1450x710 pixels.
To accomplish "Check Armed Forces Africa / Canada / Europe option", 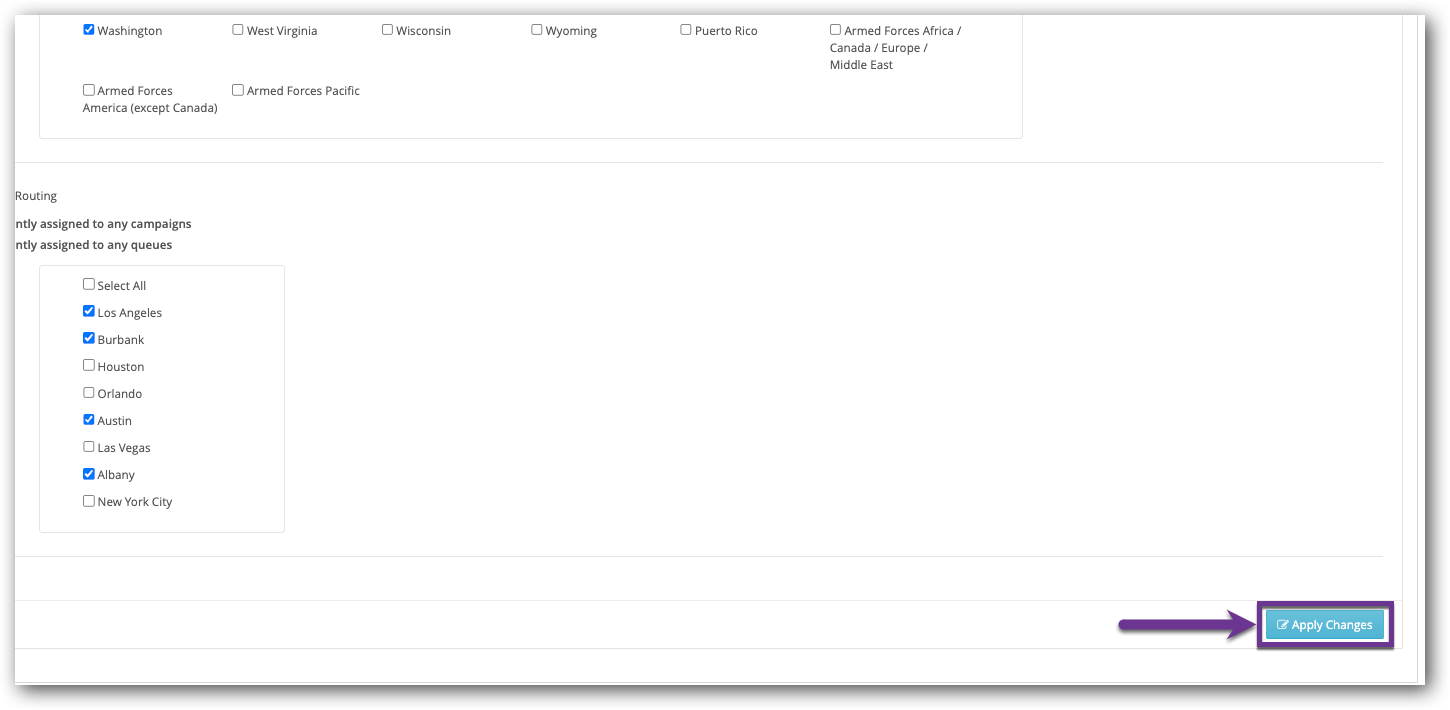I will (x=836, y=29).
